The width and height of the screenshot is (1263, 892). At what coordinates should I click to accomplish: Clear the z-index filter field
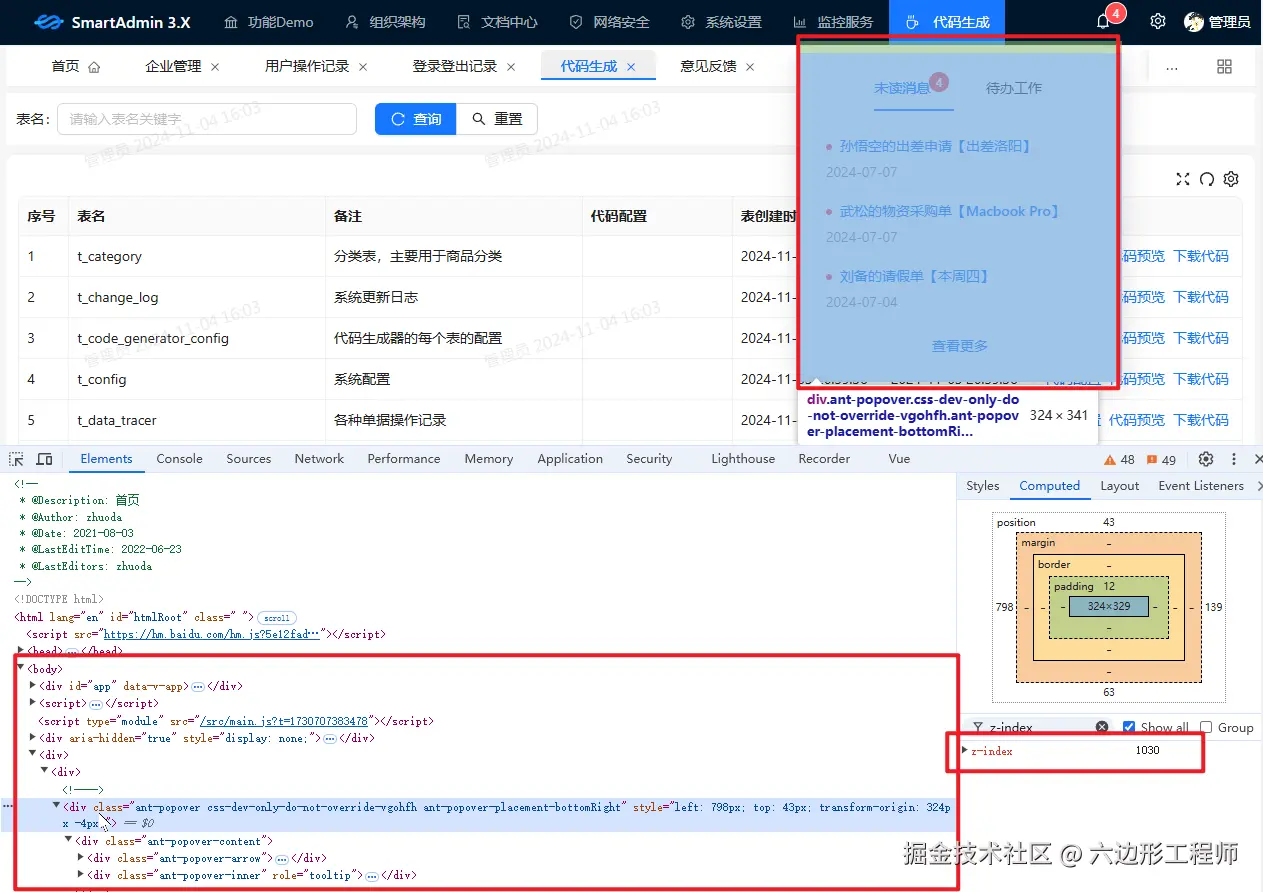(1102, 727)
